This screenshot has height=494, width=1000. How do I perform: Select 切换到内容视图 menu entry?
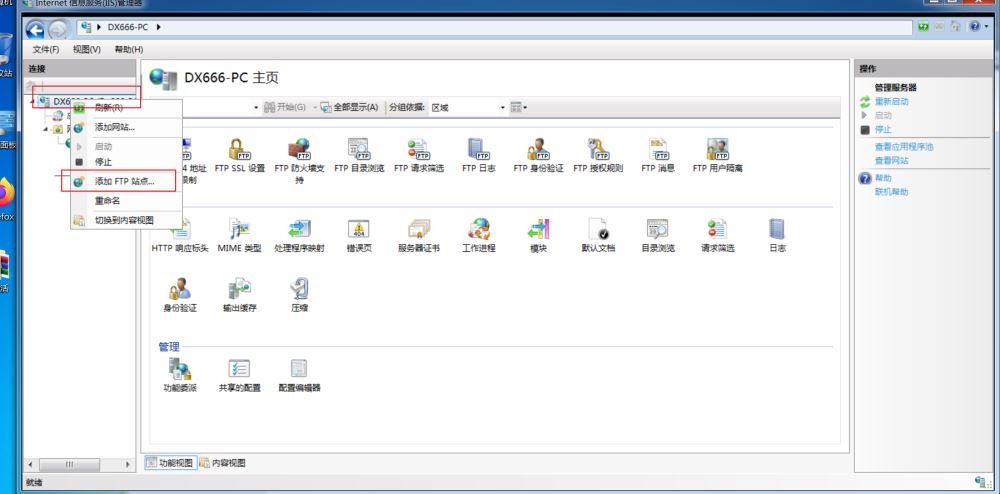click(x=126, y=221)
